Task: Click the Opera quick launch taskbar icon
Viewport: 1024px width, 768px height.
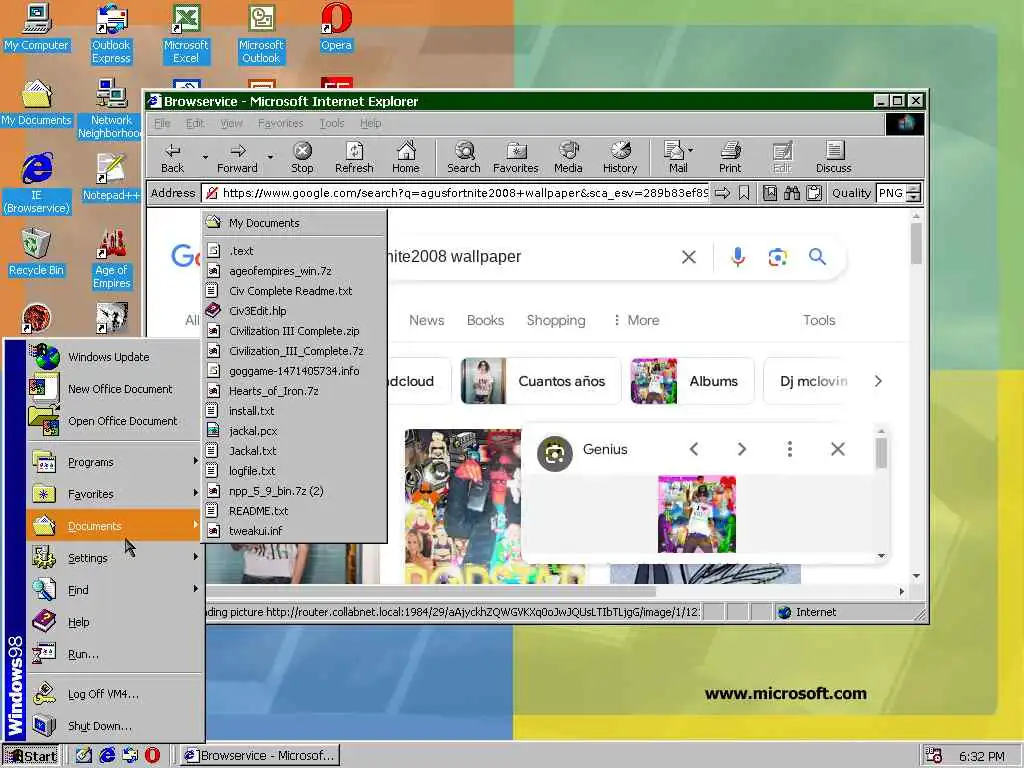Action: point(152,755)
